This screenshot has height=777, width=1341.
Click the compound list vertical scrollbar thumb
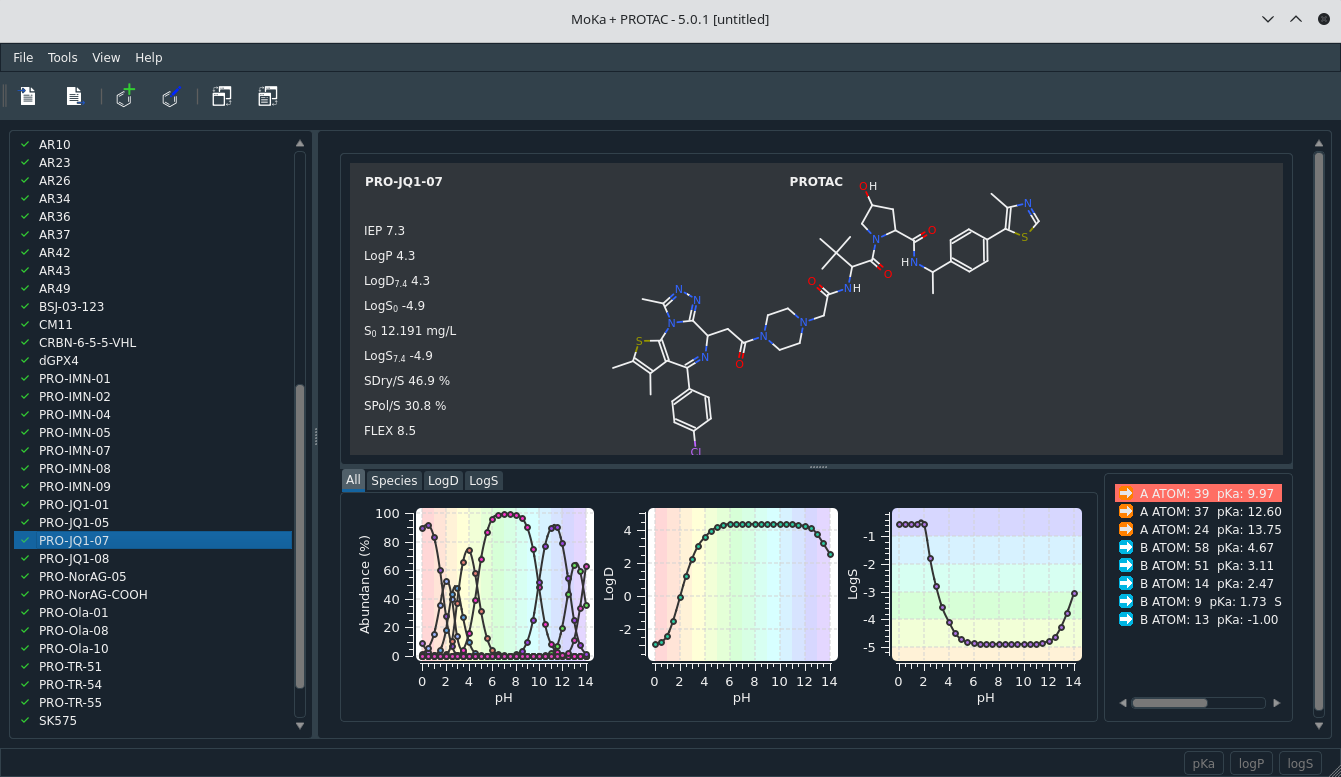click(x=300, y=537)
